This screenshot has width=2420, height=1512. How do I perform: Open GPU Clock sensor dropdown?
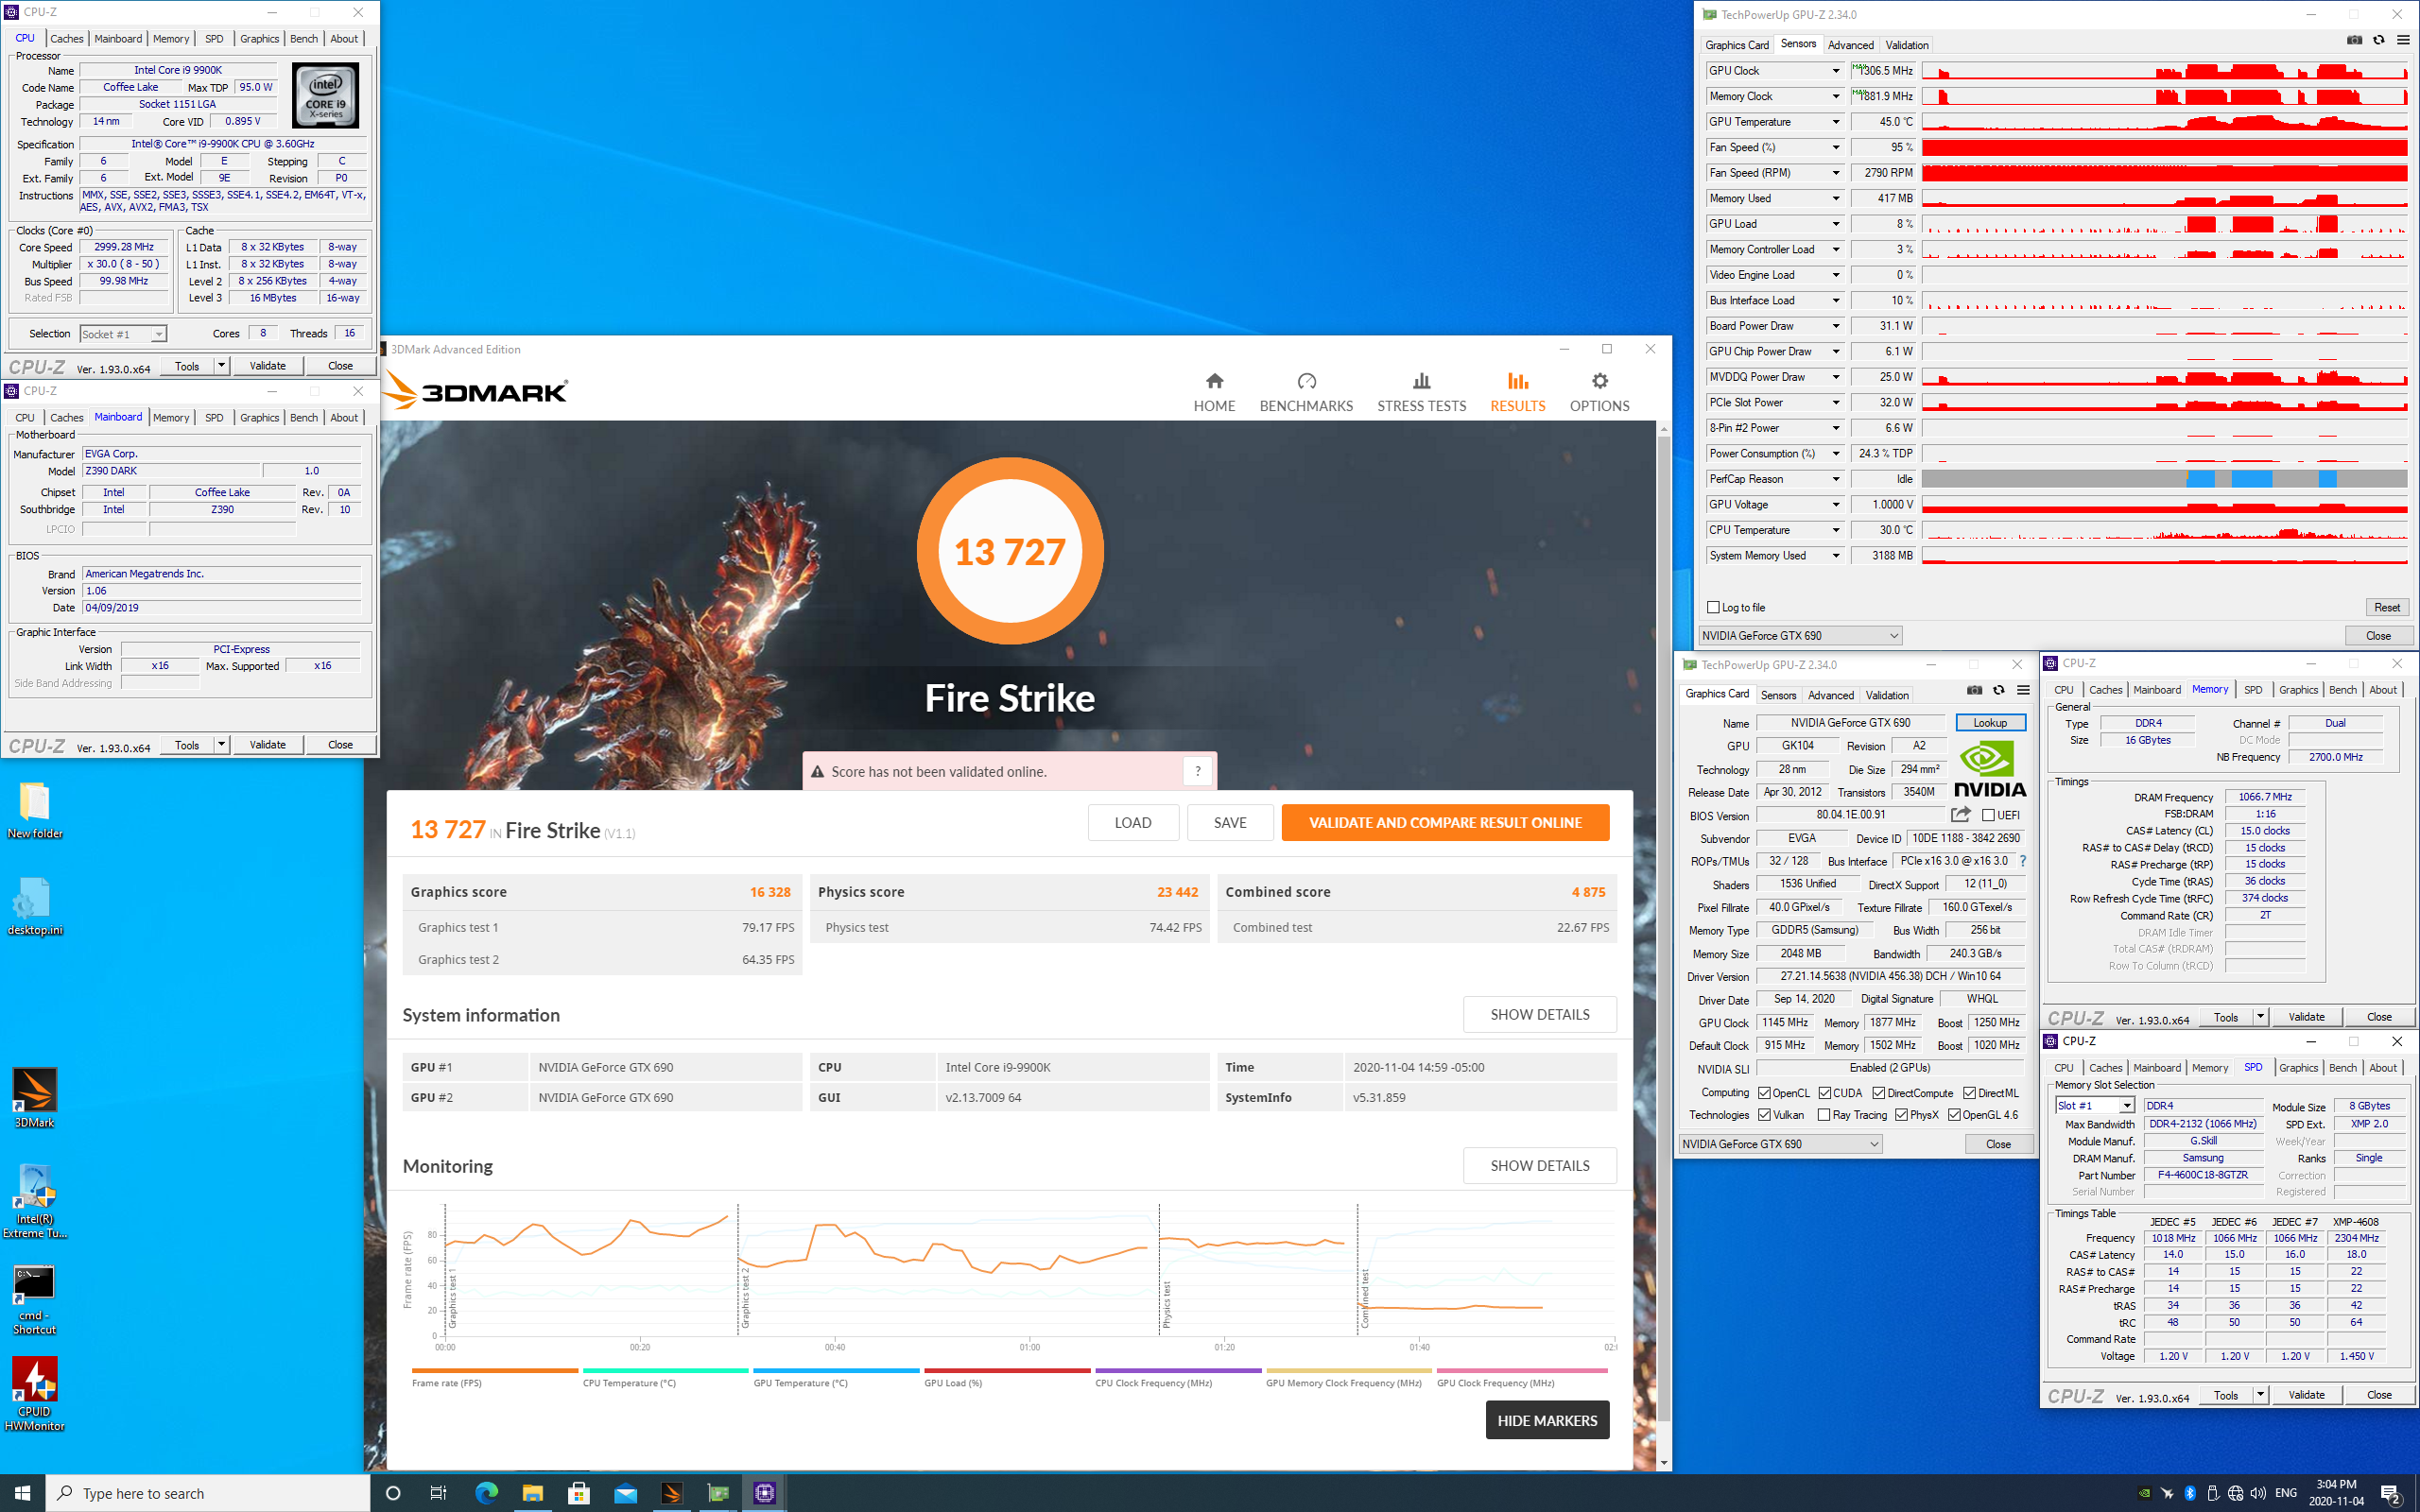point(1835,71)
